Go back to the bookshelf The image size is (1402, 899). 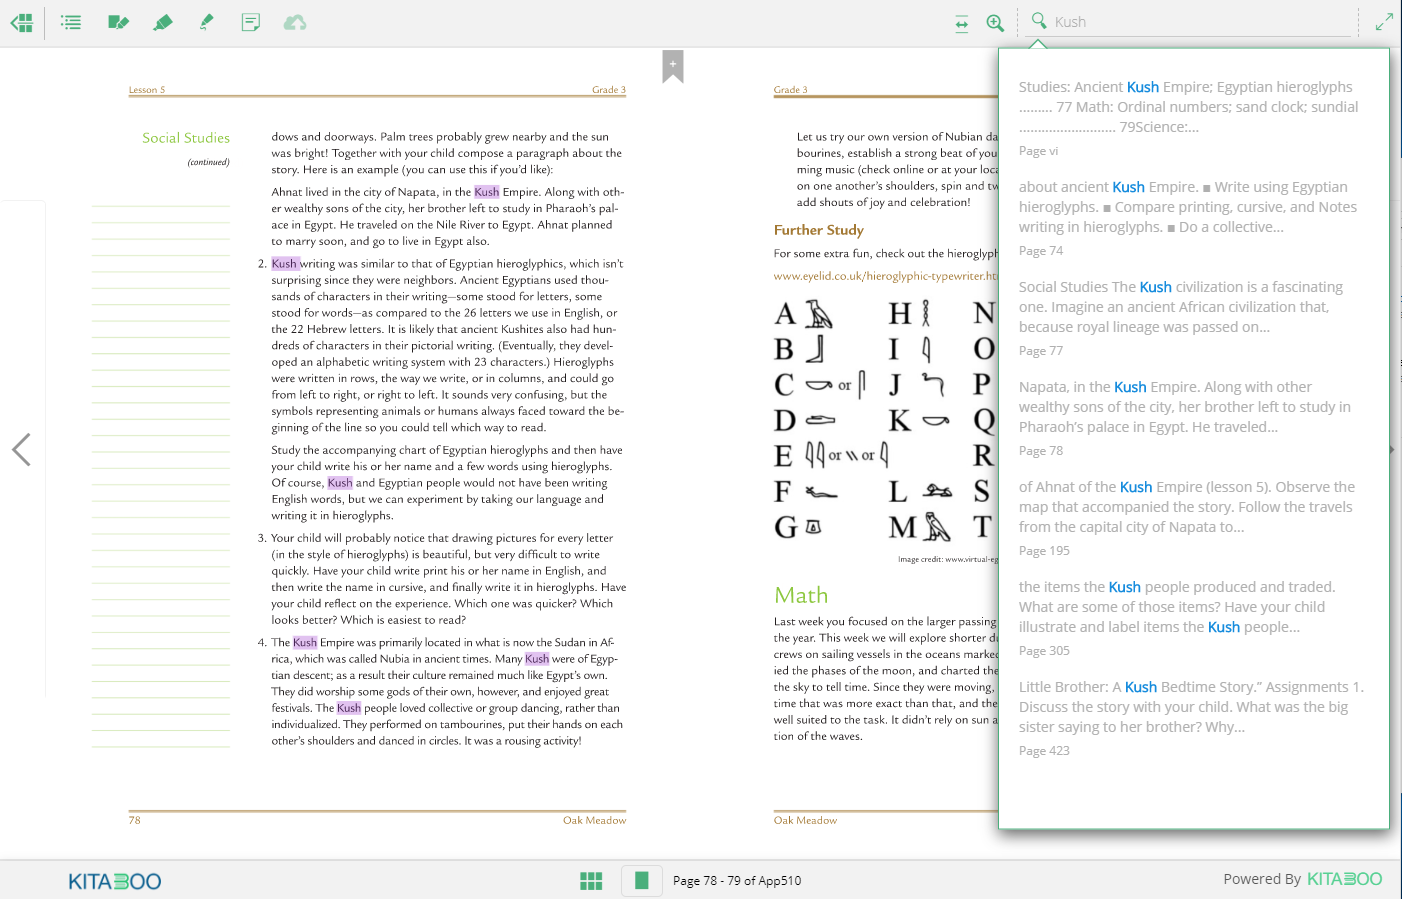point(21,22)
